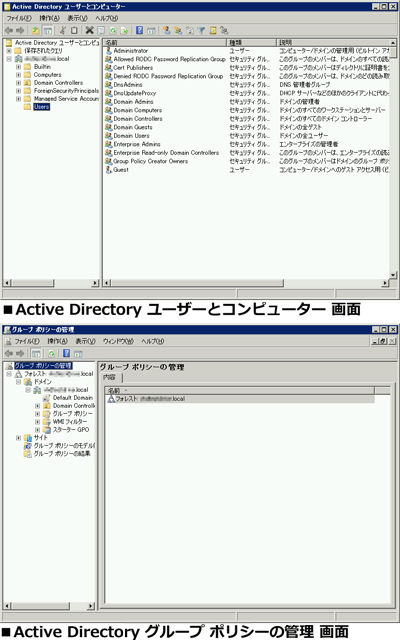The height and width of the screenshot is (640, 400).
Task: Select the Enterprise Admins group row
Action: tap(247, 144)
